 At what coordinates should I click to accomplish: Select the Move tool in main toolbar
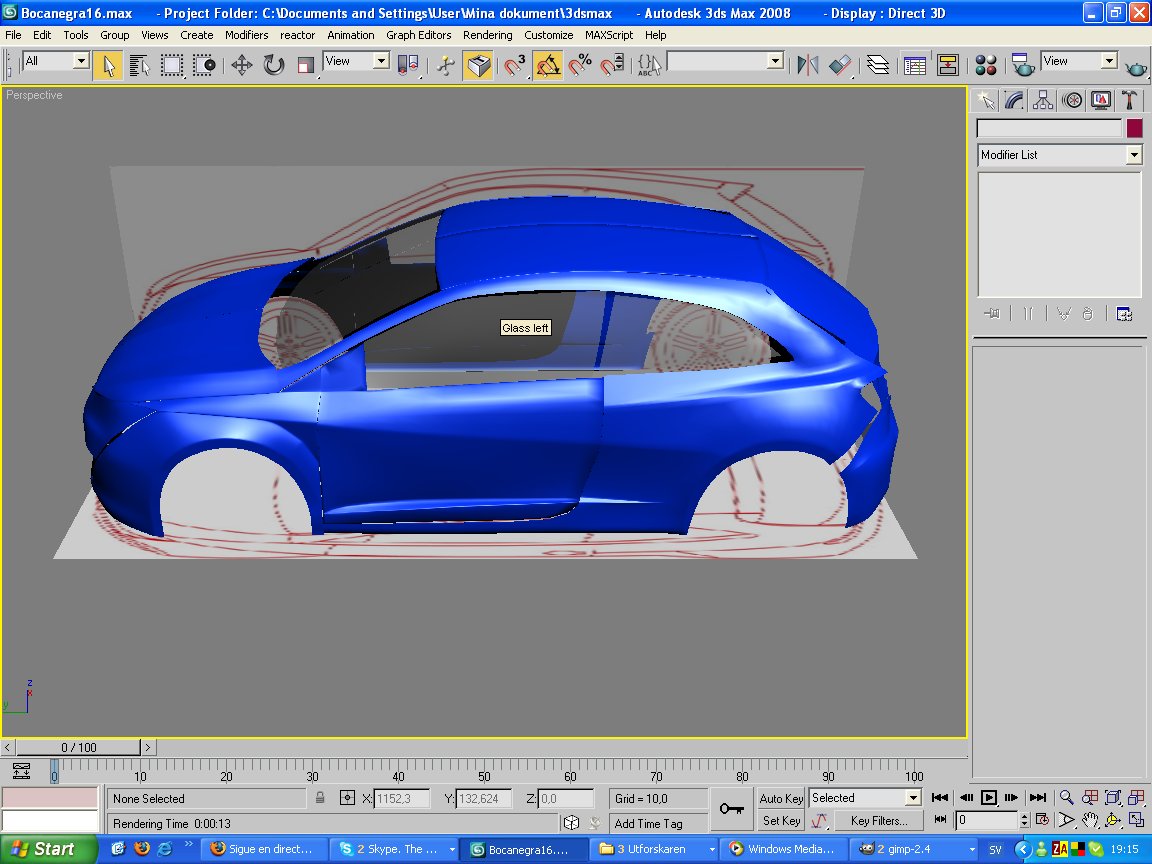coord(241,66)
